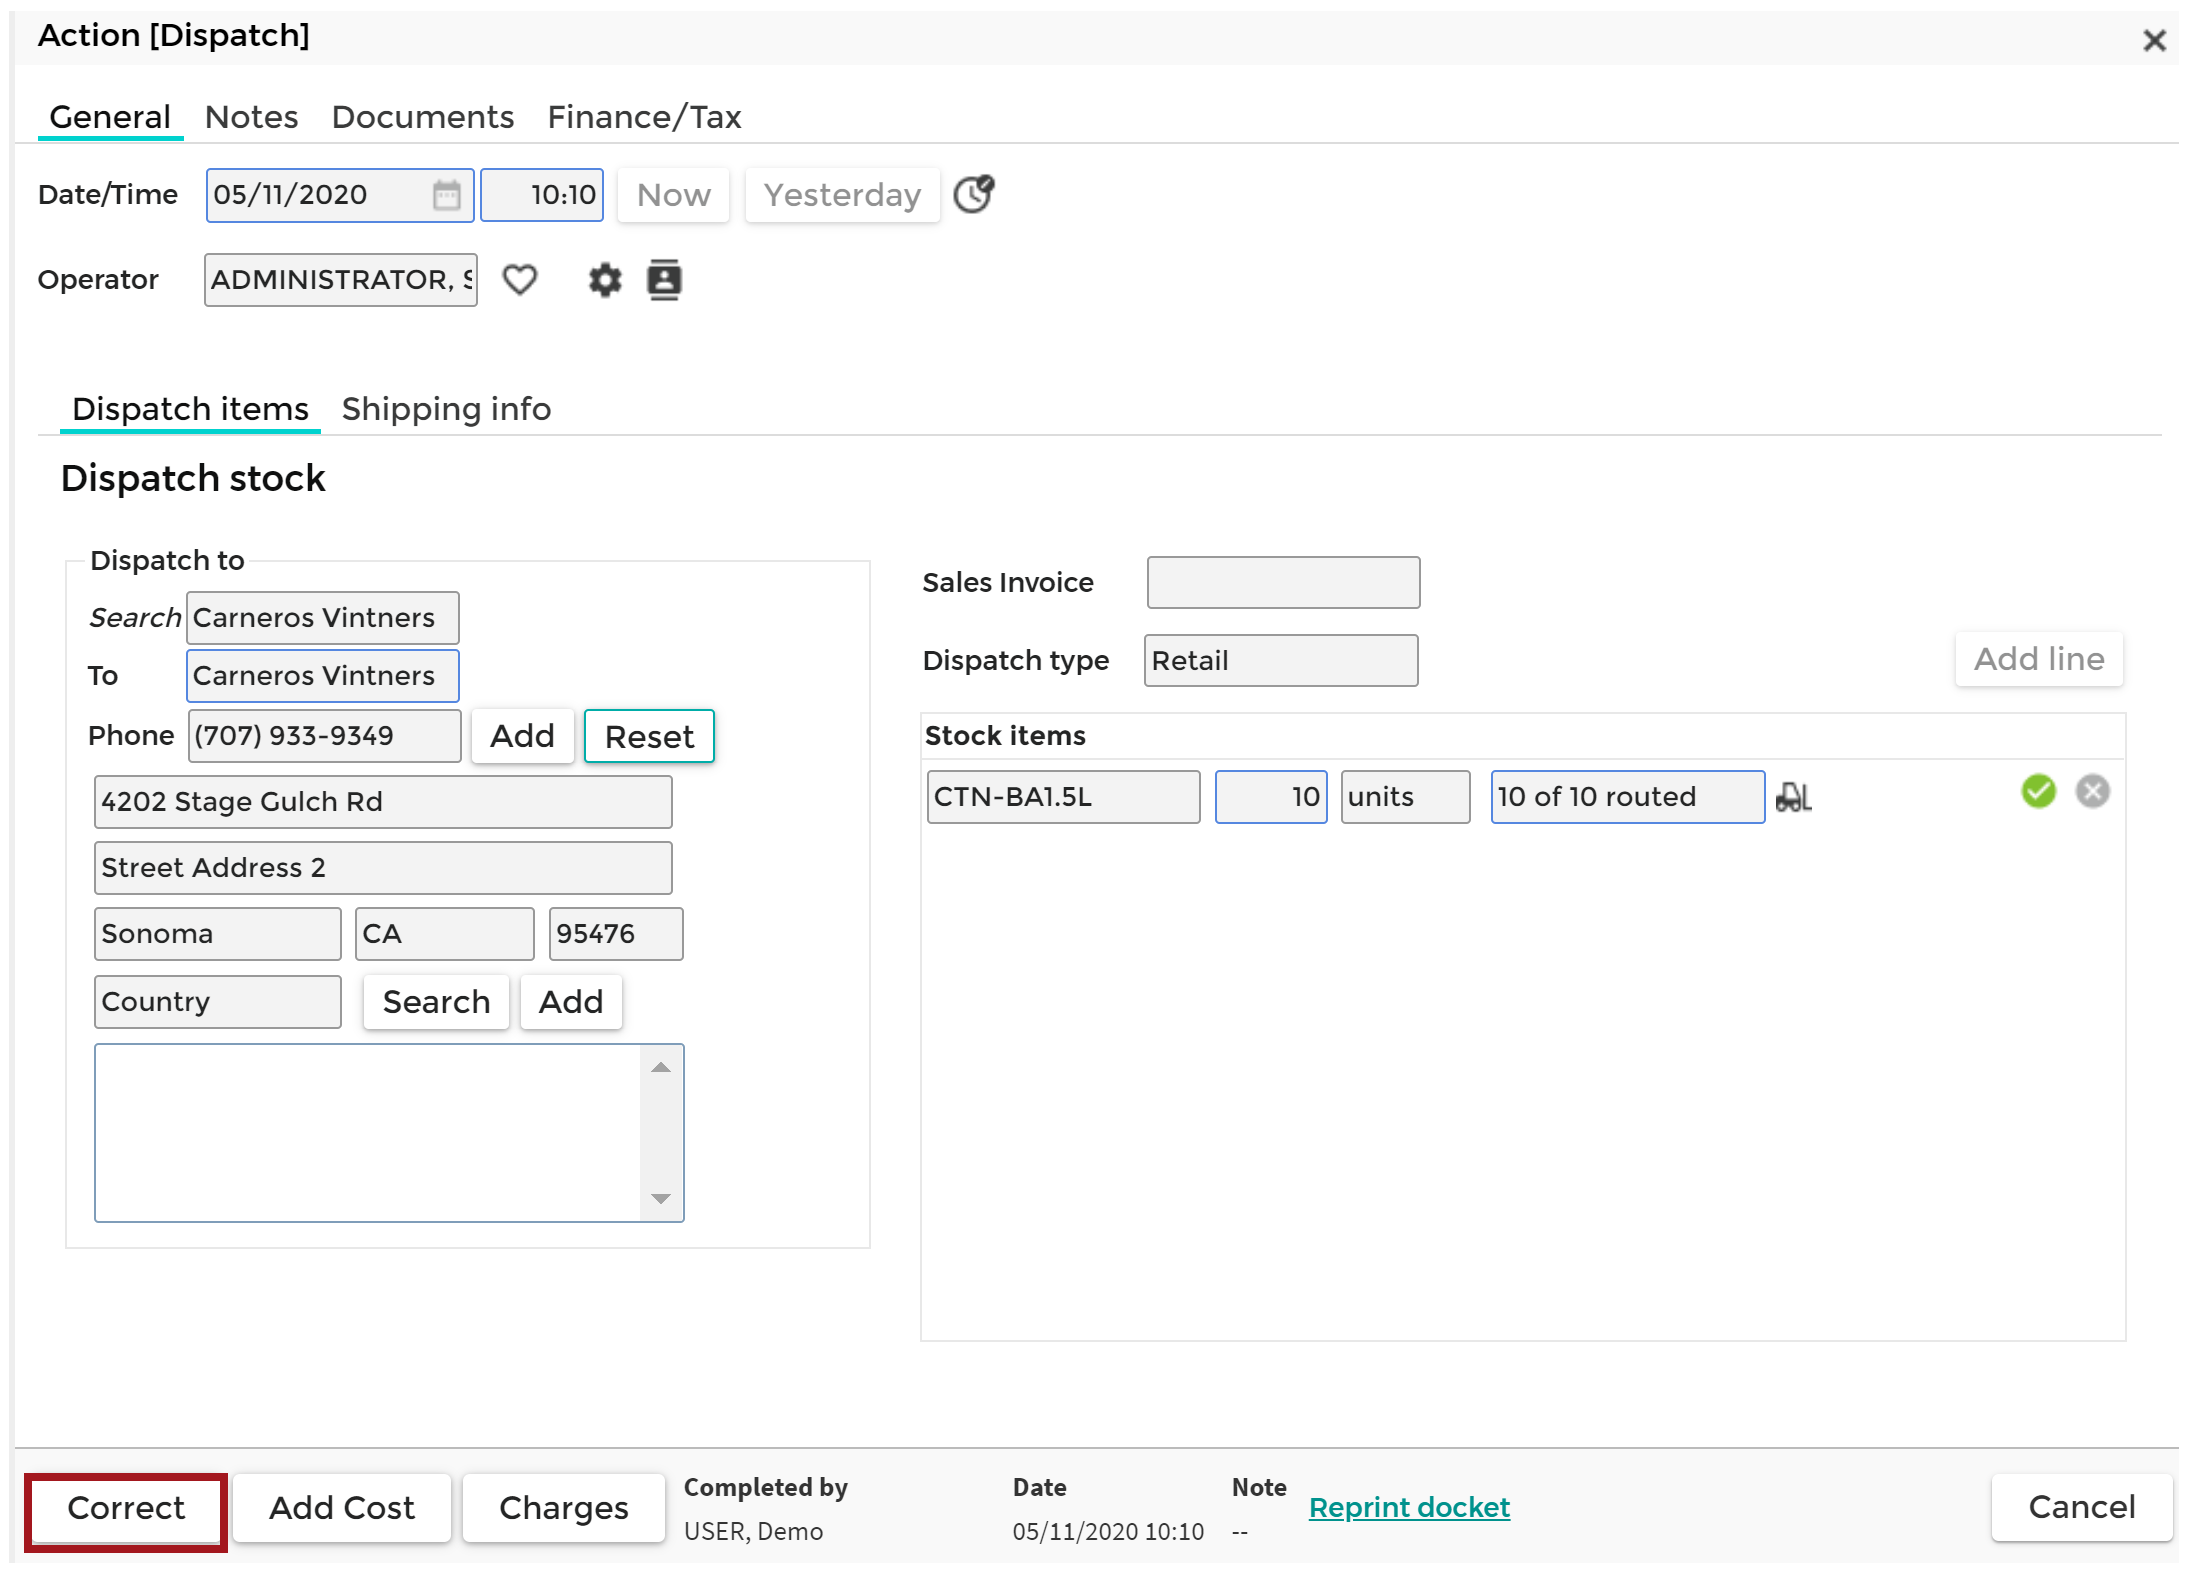Open the operator address book icon
Screen dimensions: 2189x1576
click(664, 280)
